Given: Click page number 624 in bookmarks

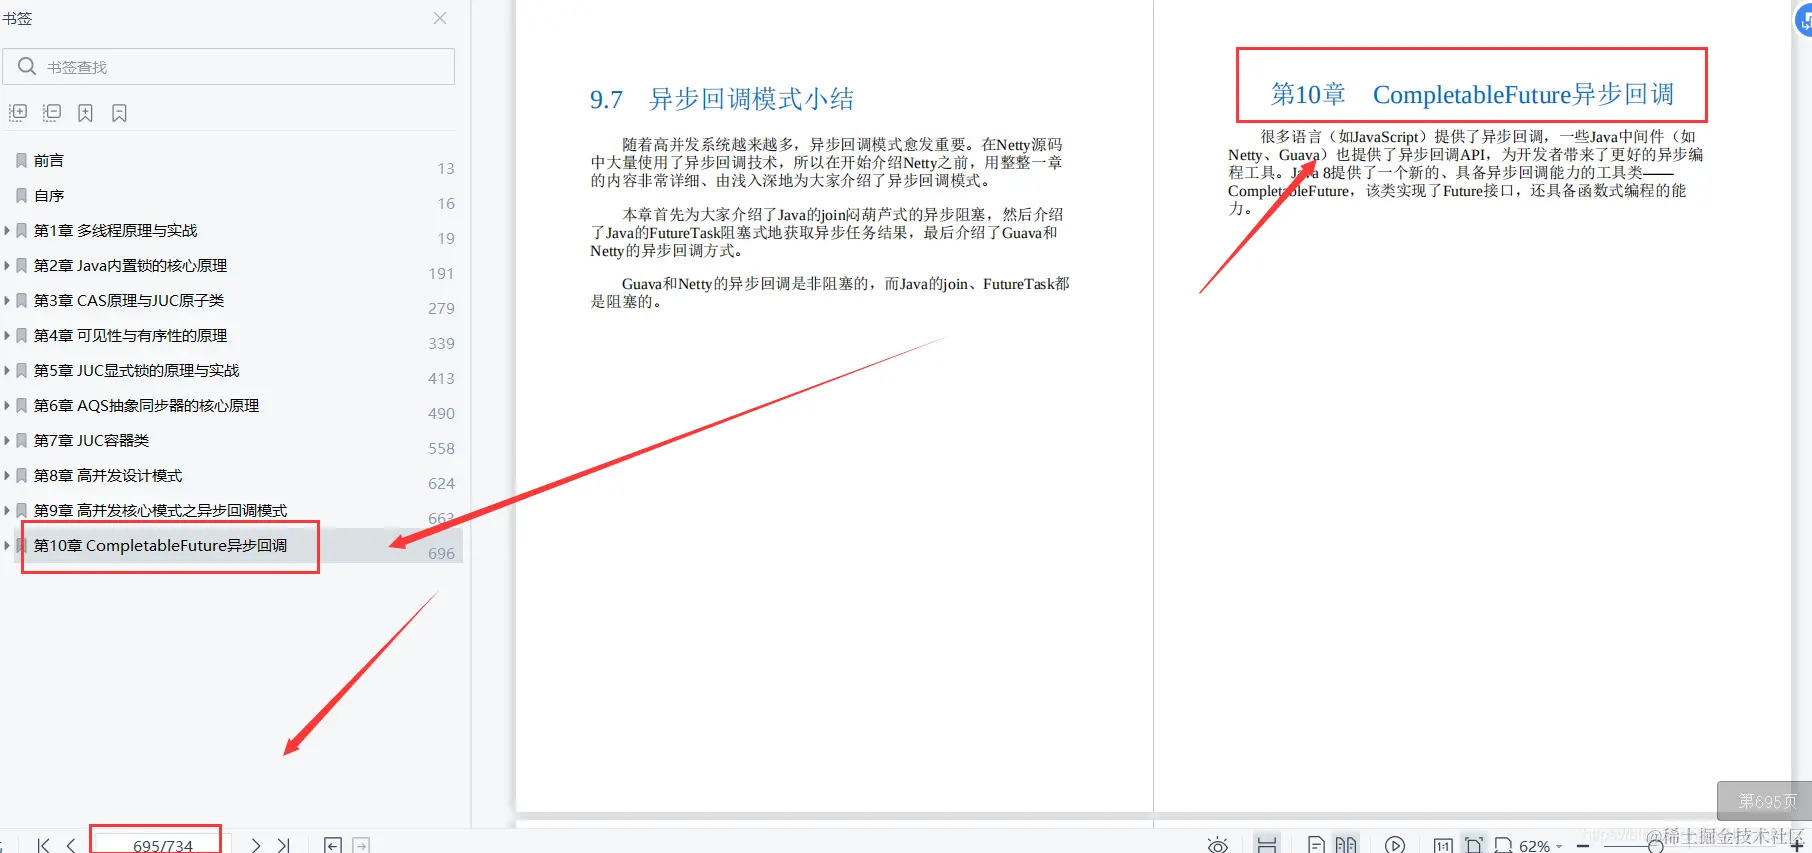Looking at the screenshot, I should [x=441, y=483].
